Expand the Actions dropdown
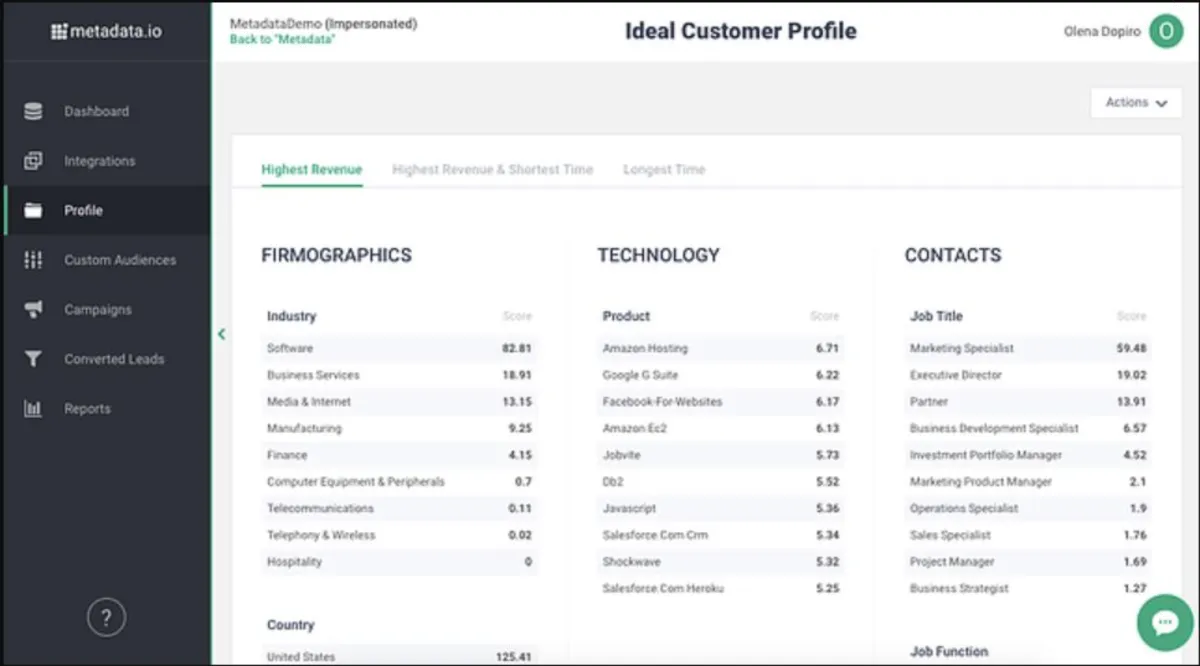 [1136, 102]
